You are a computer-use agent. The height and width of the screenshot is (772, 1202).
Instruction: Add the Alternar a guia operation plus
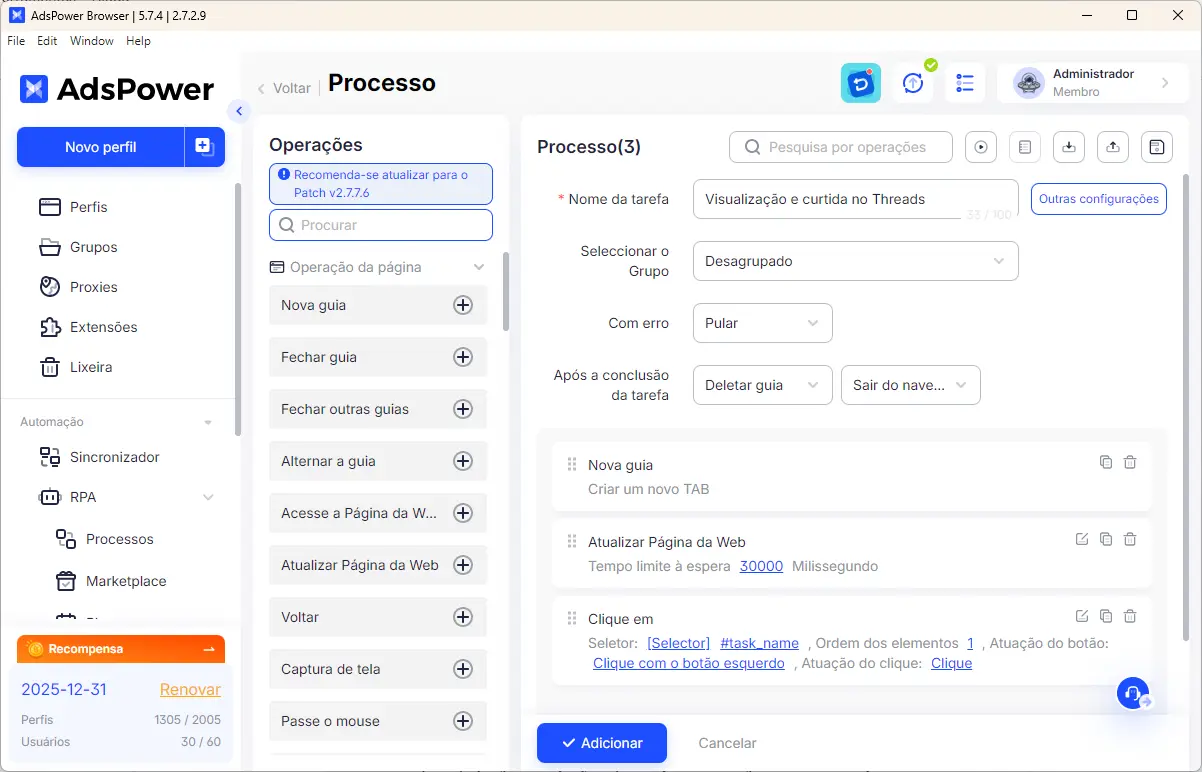[x=463, y=461]
